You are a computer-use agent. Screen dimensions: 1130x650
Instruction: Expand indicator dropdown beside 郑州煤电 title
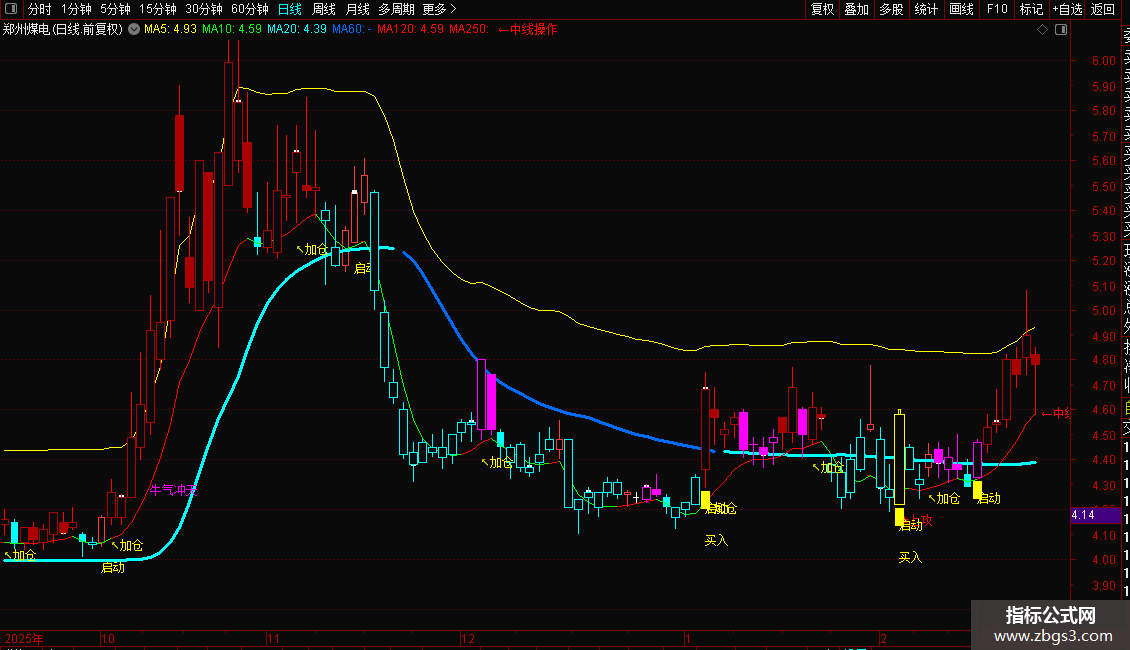pyautogui.click(x=134, y=29)
